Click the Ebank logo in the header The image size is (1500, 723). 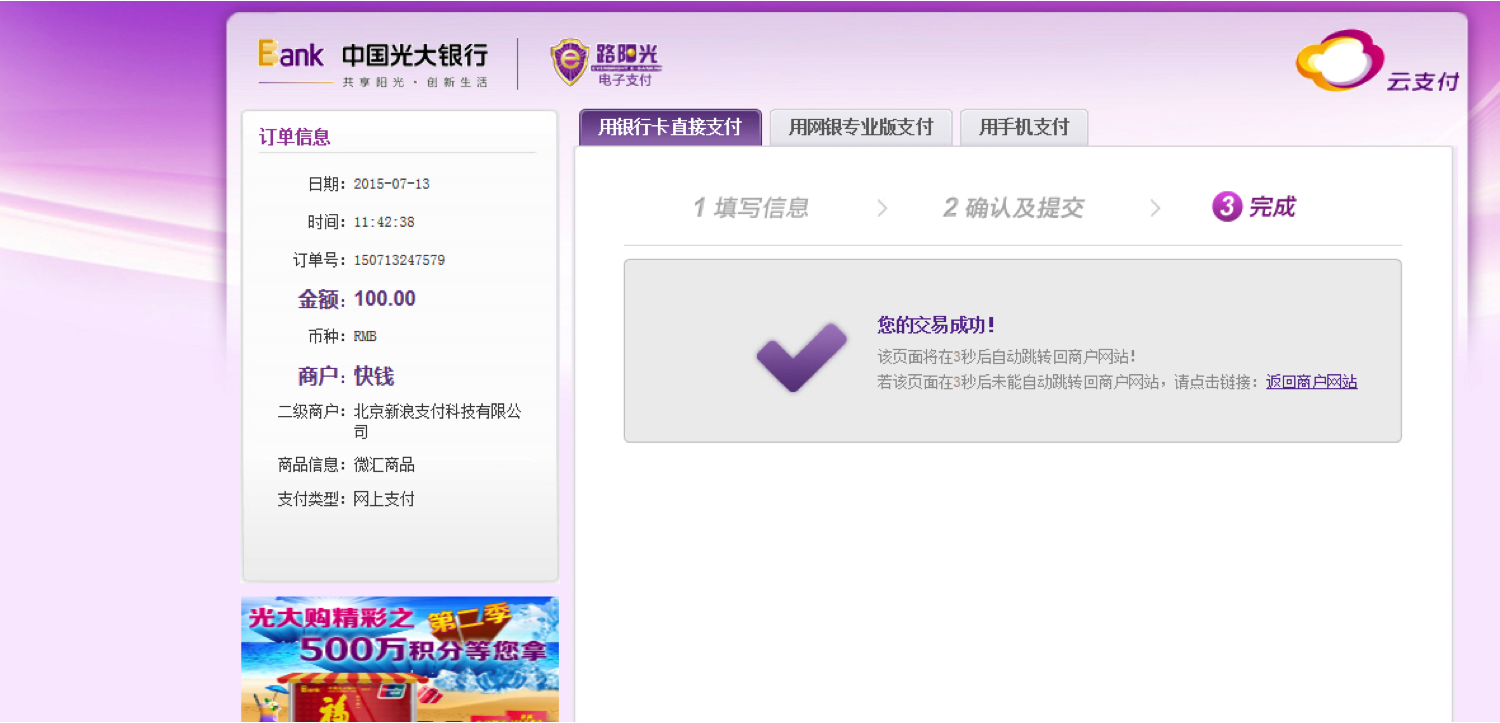point(291,54)
